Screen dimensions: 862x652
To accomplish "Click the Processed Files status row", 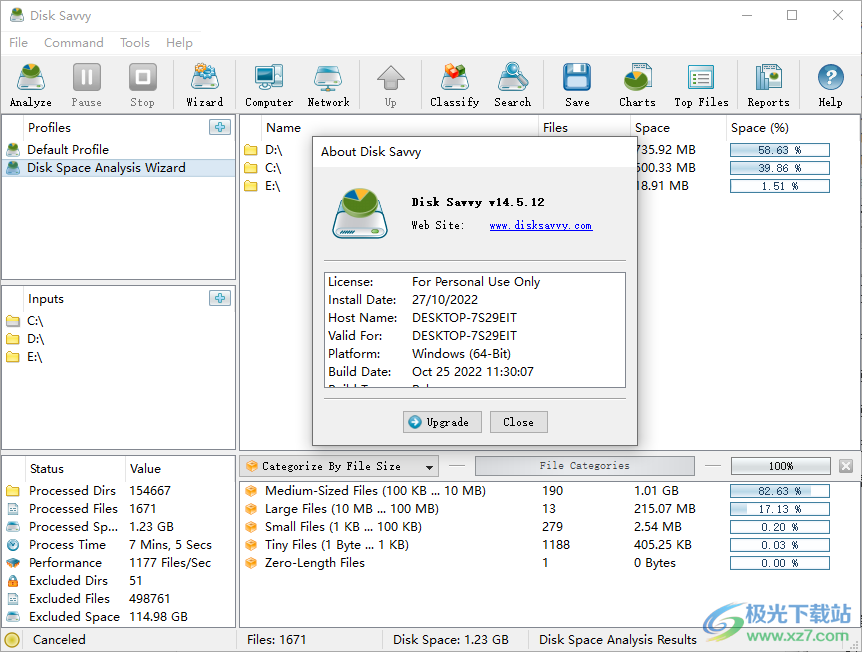I will click(118, 509).
